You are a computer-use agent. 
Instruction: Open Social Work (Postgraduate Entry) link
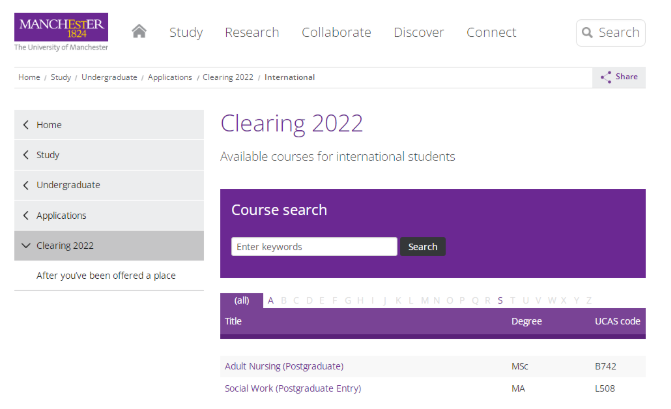click(292, 388)
